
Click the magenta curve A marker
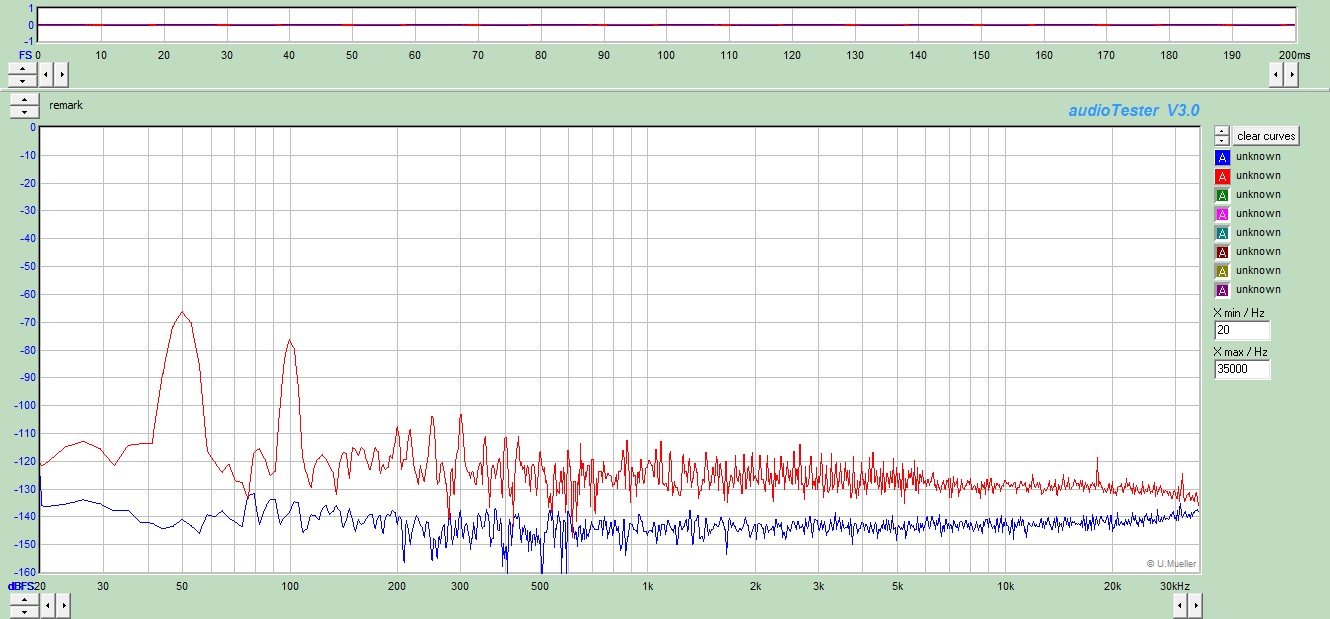[x=1221, y=214]
